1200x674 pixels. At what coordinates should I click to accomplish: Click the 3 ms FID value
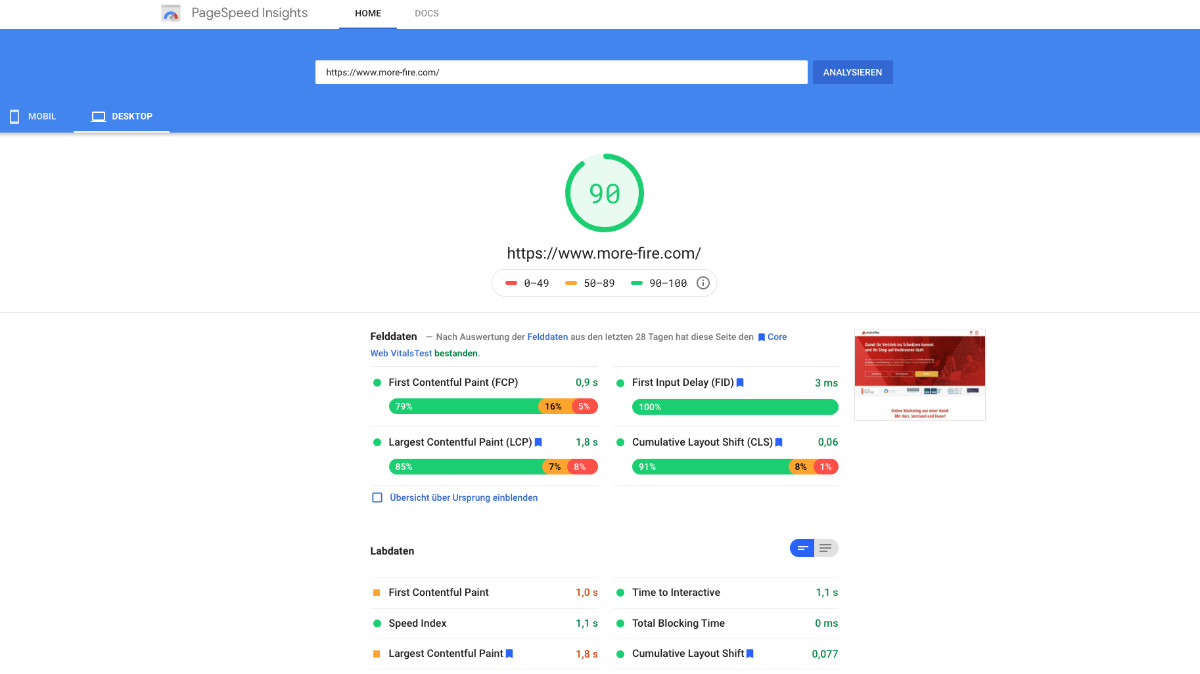tap(826, 382)
